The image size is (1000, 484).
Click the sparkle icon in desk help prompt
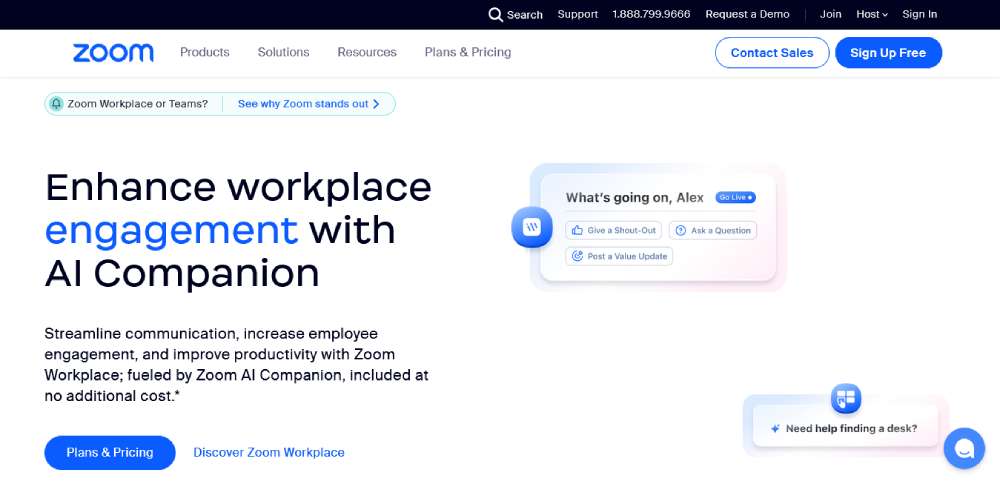[x=775, y=429]
